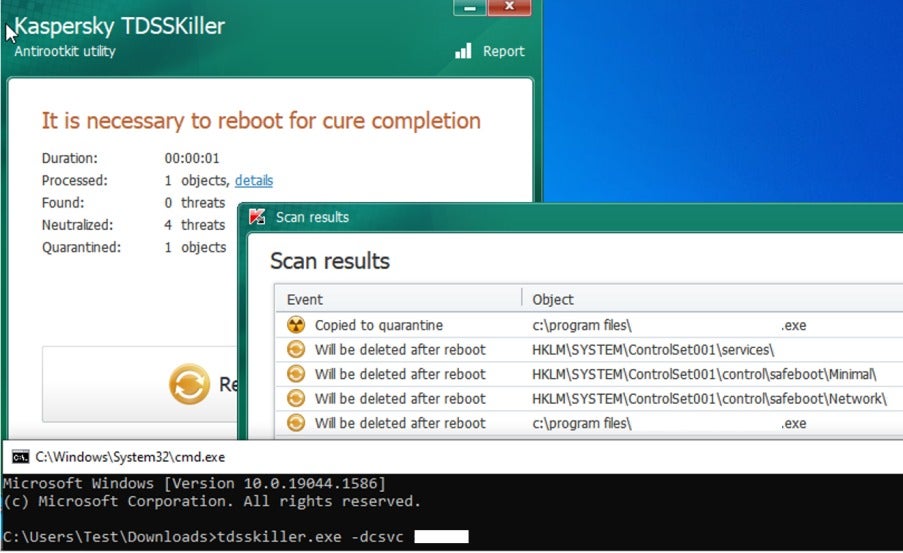This screenshot has width=903, height=553.
Task: Select the services row 'Will be deleted after reboot' text
Action: [400, 350]
